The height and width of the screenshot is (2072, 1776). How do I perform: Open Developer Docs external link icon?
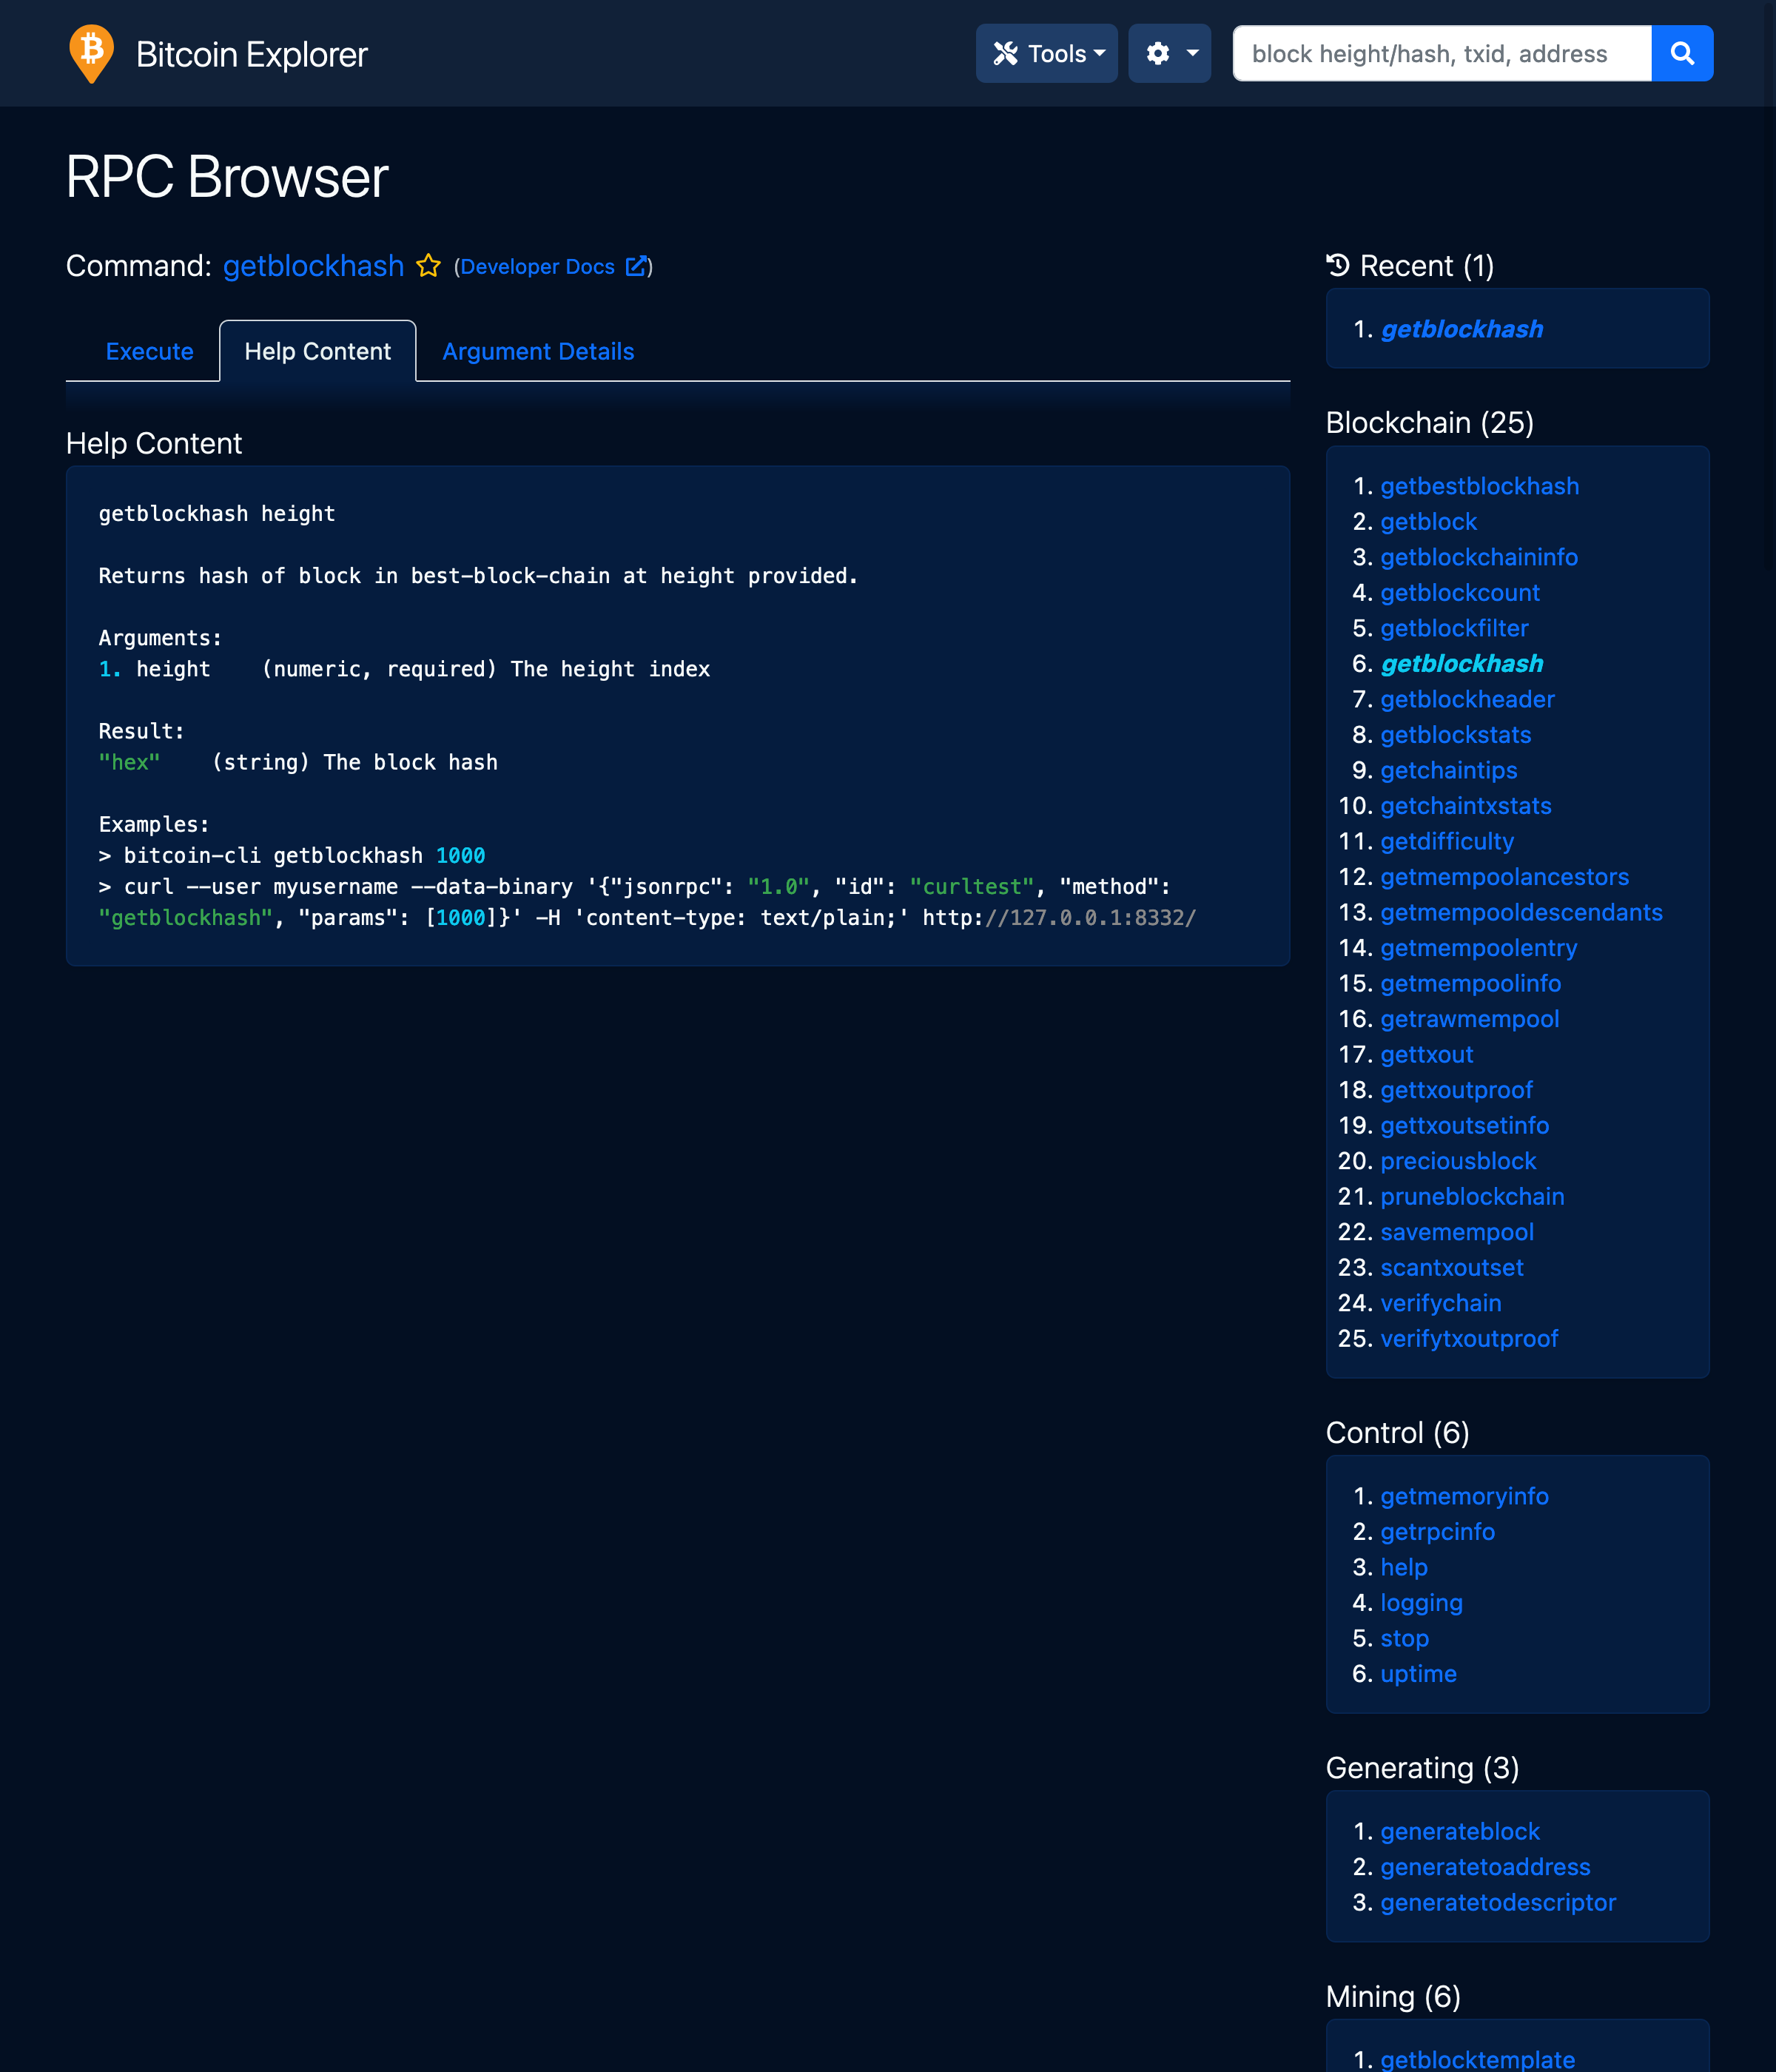coord(636,266)
